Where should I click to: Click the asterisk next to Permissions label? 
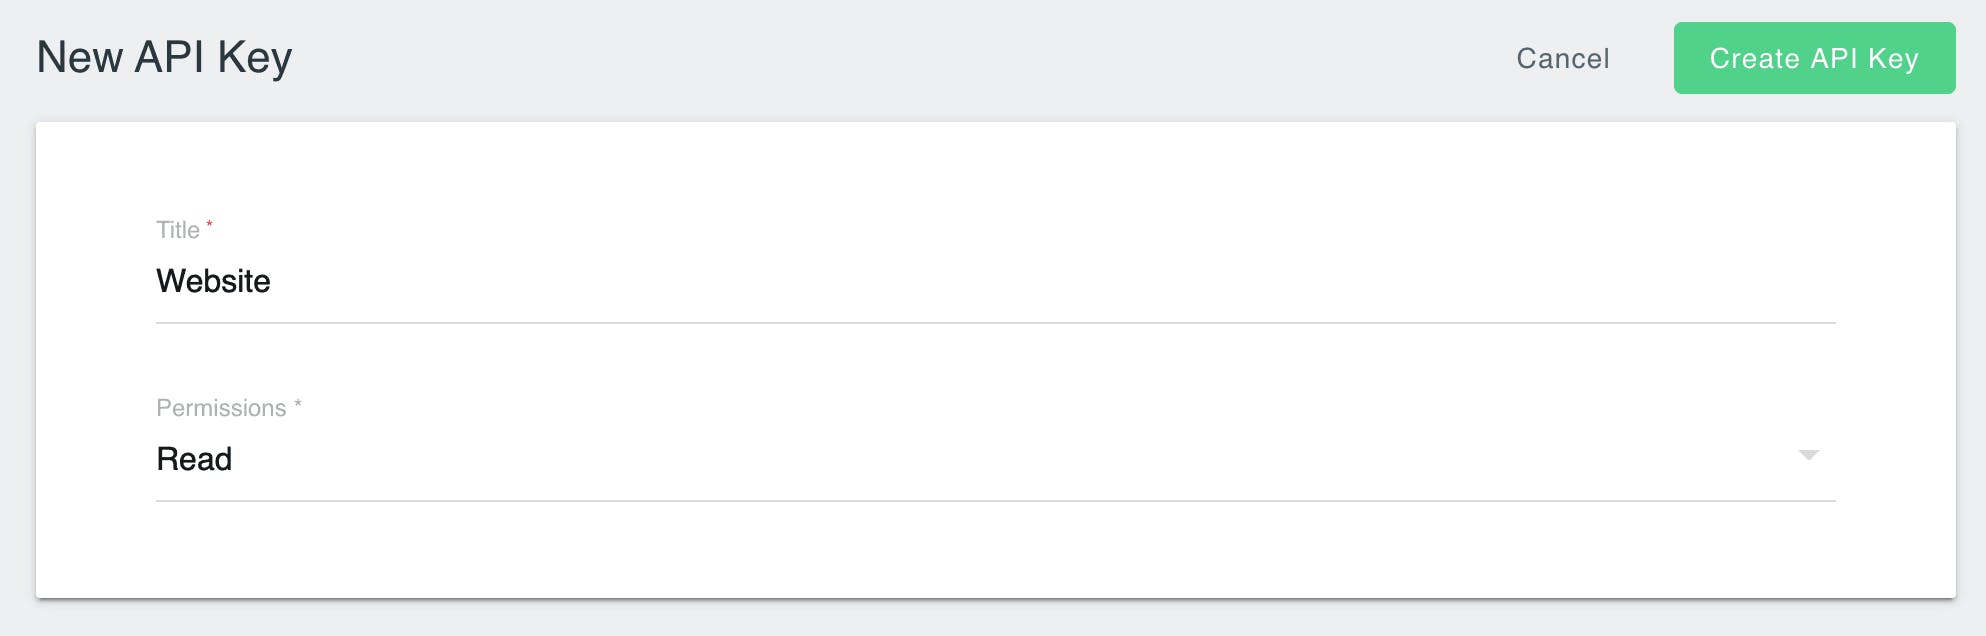[297, 404]
